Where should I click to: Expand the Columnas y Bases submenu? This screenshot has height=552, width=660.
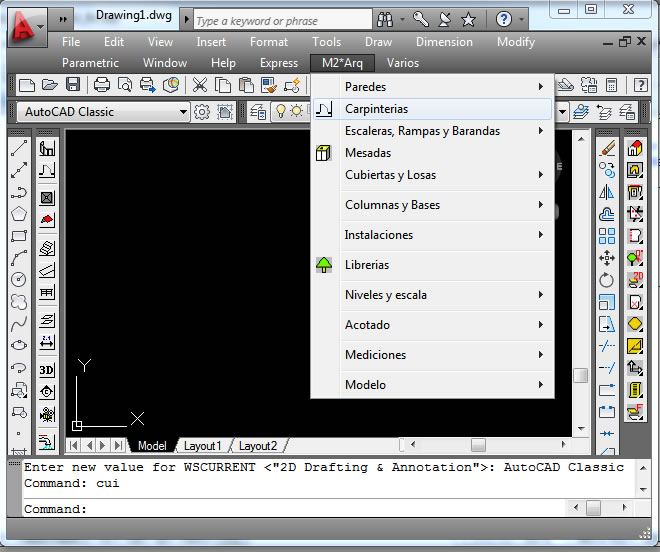[x=432, y=205]
